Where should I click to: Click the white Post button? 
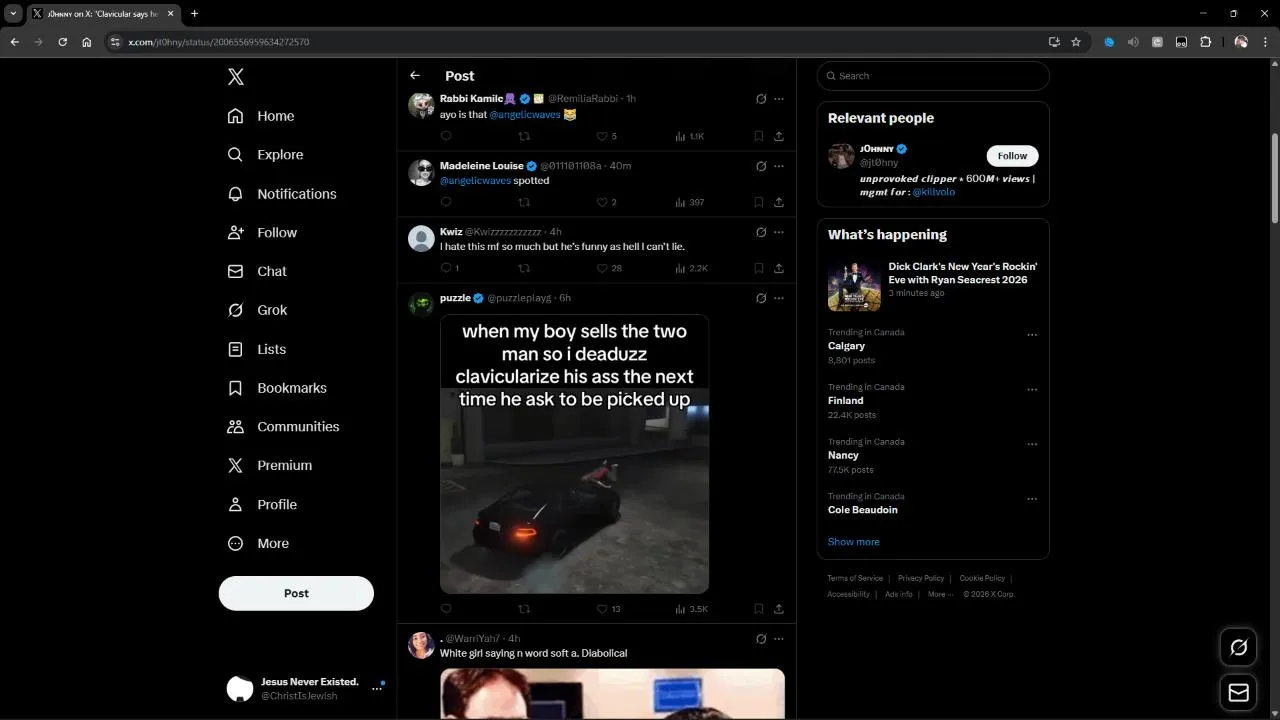click(x=296, y=593)
